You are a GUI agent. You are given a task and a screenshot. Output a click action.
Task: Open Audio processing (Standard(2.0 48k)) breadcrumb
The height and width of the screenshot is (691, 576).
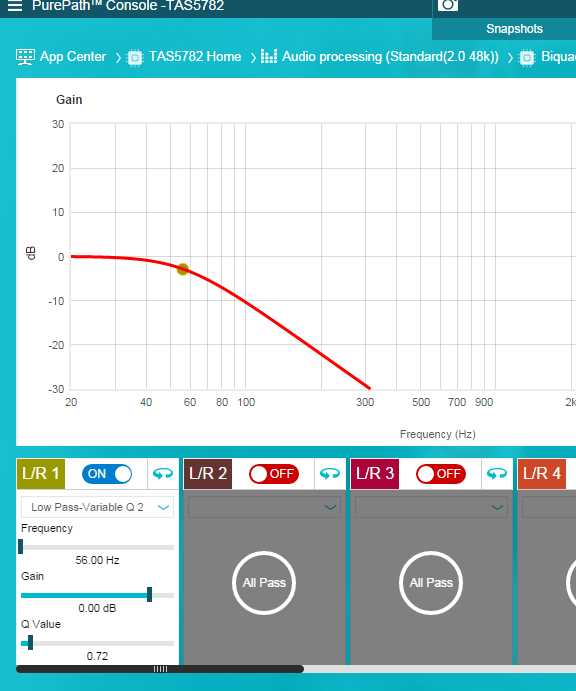click(390, 56)
